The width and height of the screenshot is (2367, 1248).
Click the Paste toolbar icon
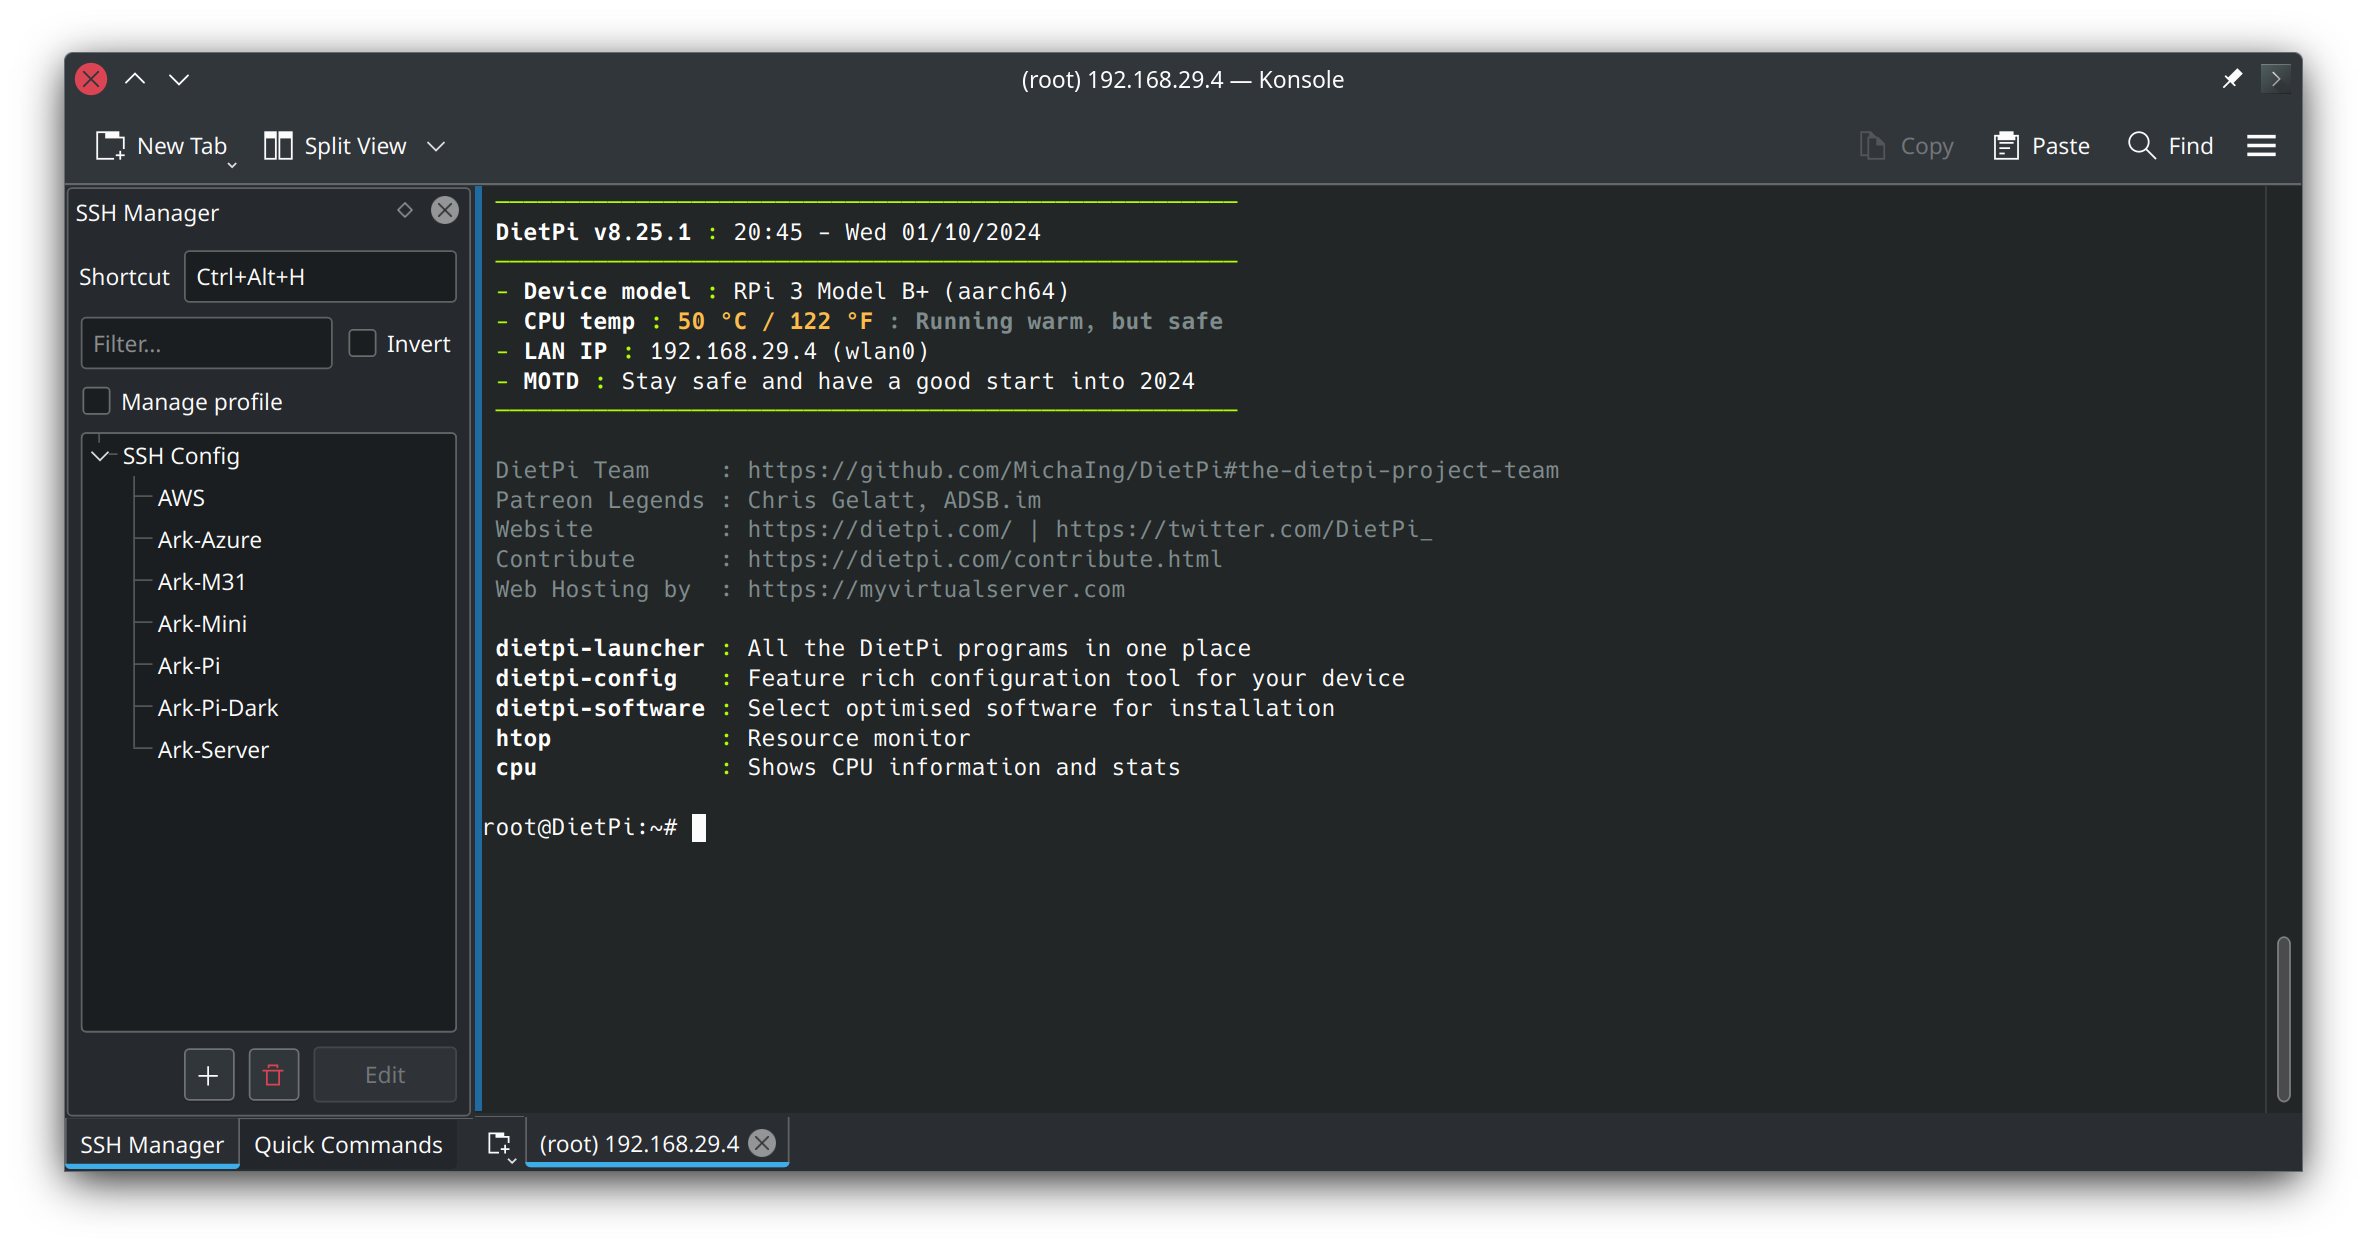coord(2006,146)
